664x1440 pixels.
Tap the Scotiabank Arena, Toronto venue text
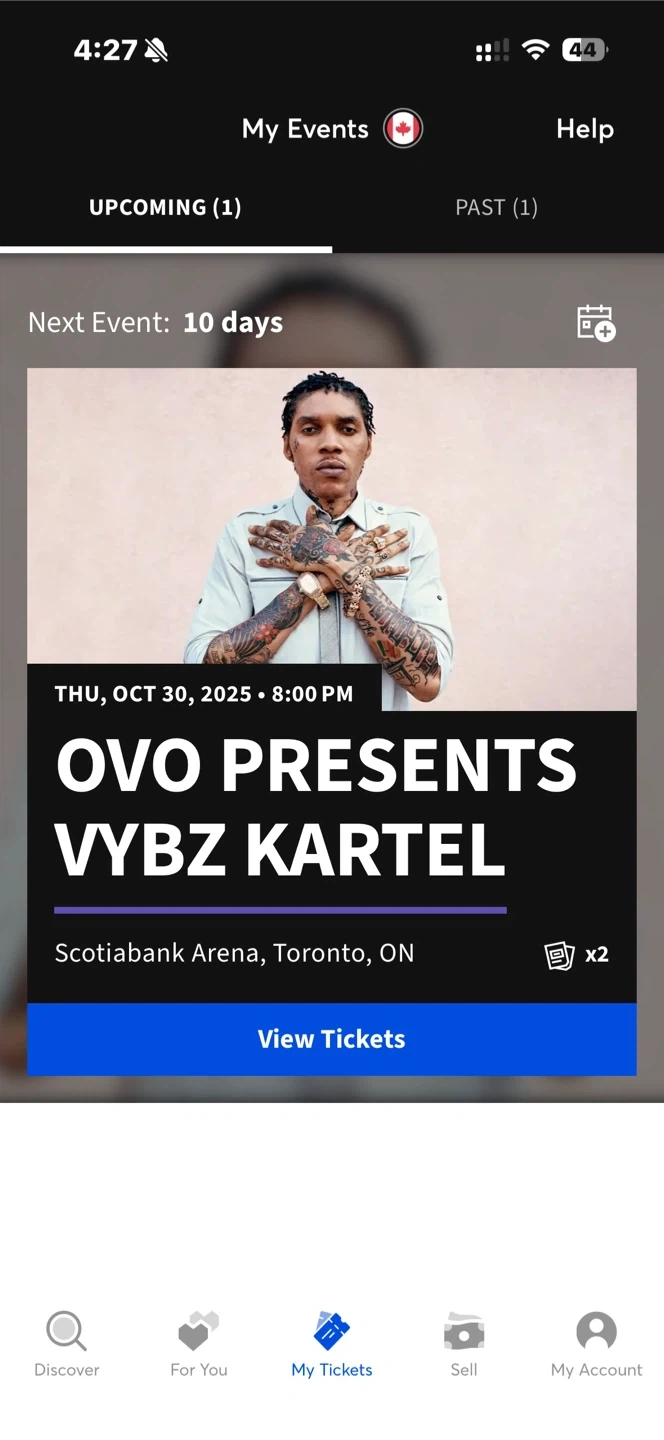coord(234,953)
